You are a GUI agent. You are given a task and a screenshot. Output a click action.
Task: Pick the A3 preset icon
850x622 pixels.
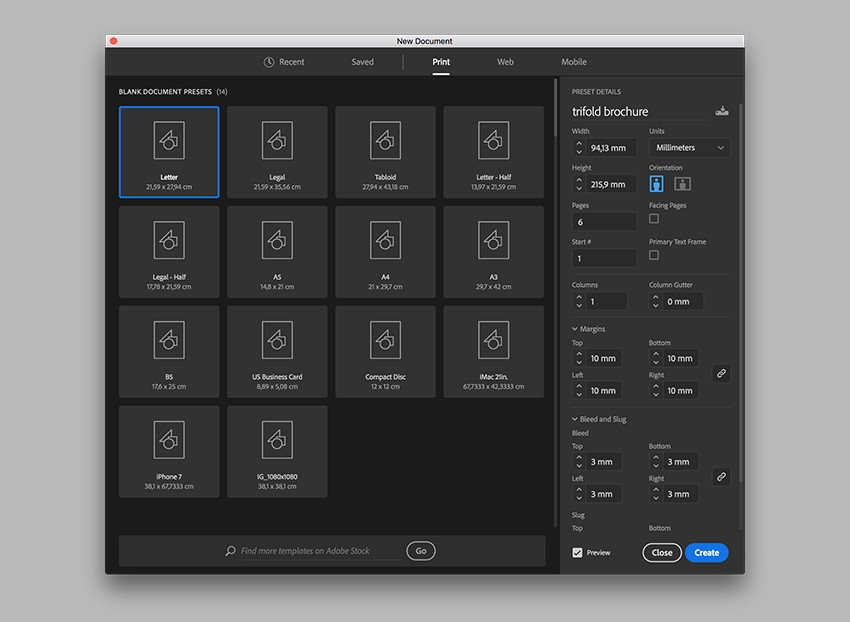pos(493,240)
